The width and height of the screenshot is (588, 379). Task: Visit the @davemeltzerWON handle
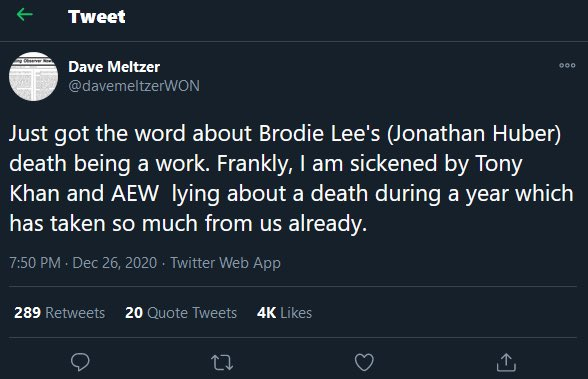coord(134,86)
